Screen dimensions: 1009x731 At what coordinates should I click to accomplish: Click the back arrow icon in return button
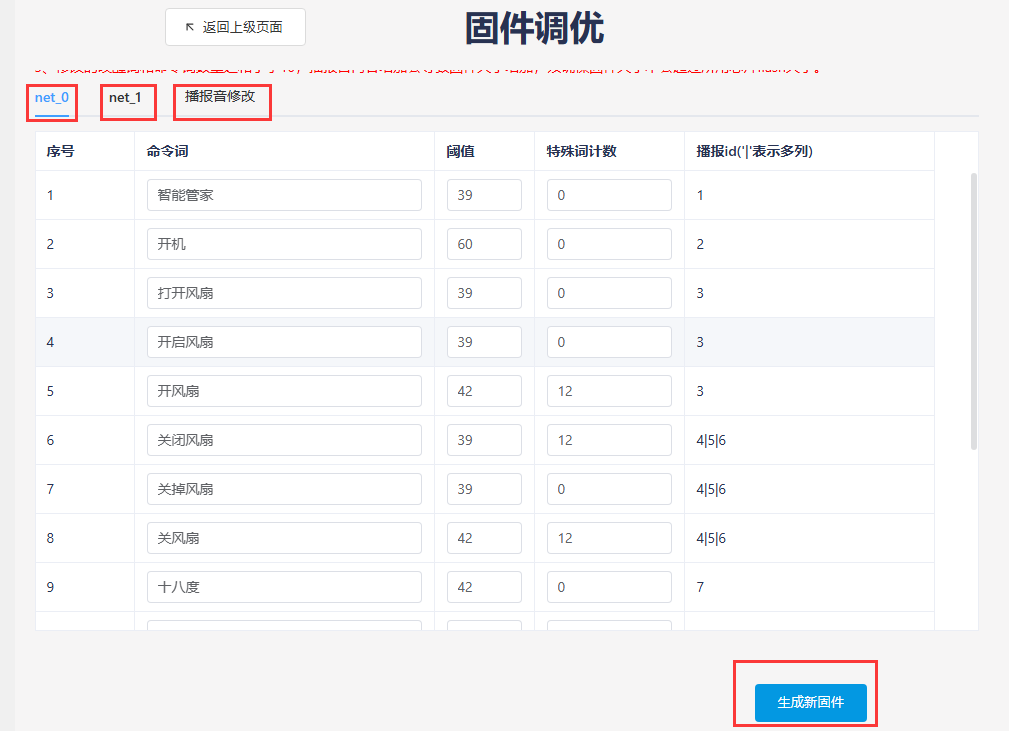[190, 27]
